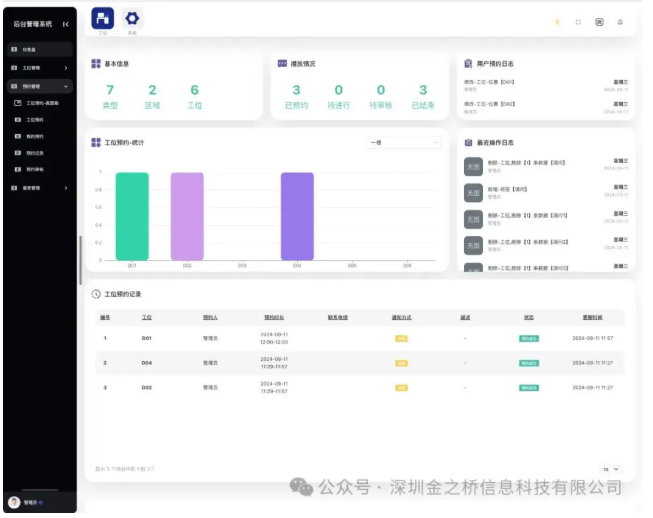The width and height of the screenshot is (653, 518).
Task: Click the icon beside 播放情况 card title
Action: [282, 63]
